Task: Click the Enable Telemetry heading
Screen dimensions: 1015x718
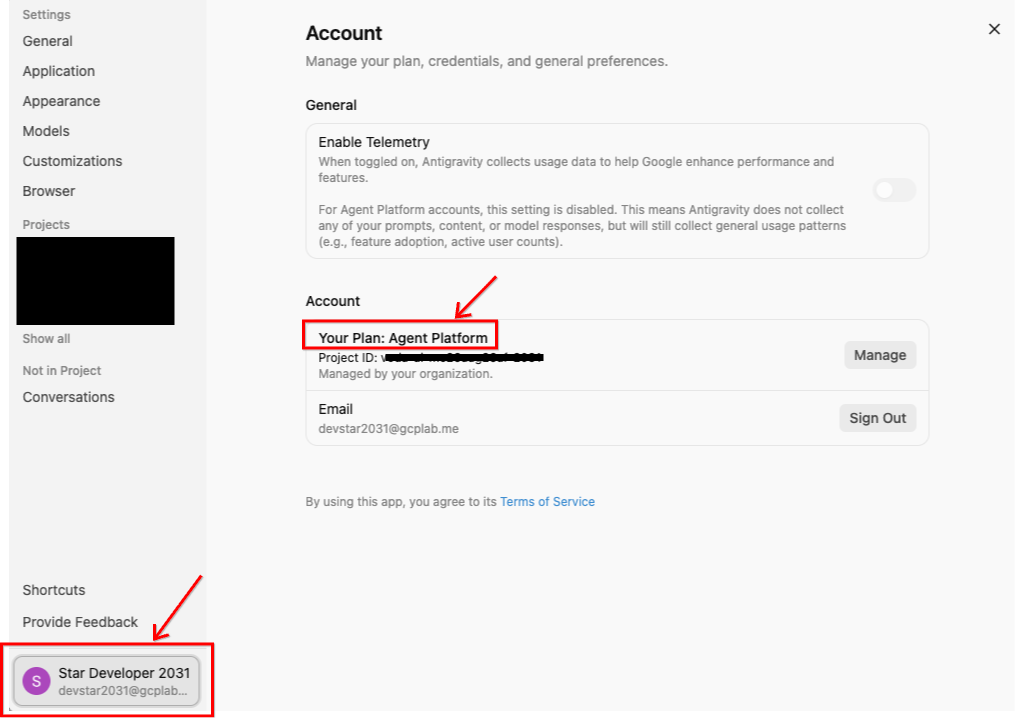Action: [x=374, y=142]
